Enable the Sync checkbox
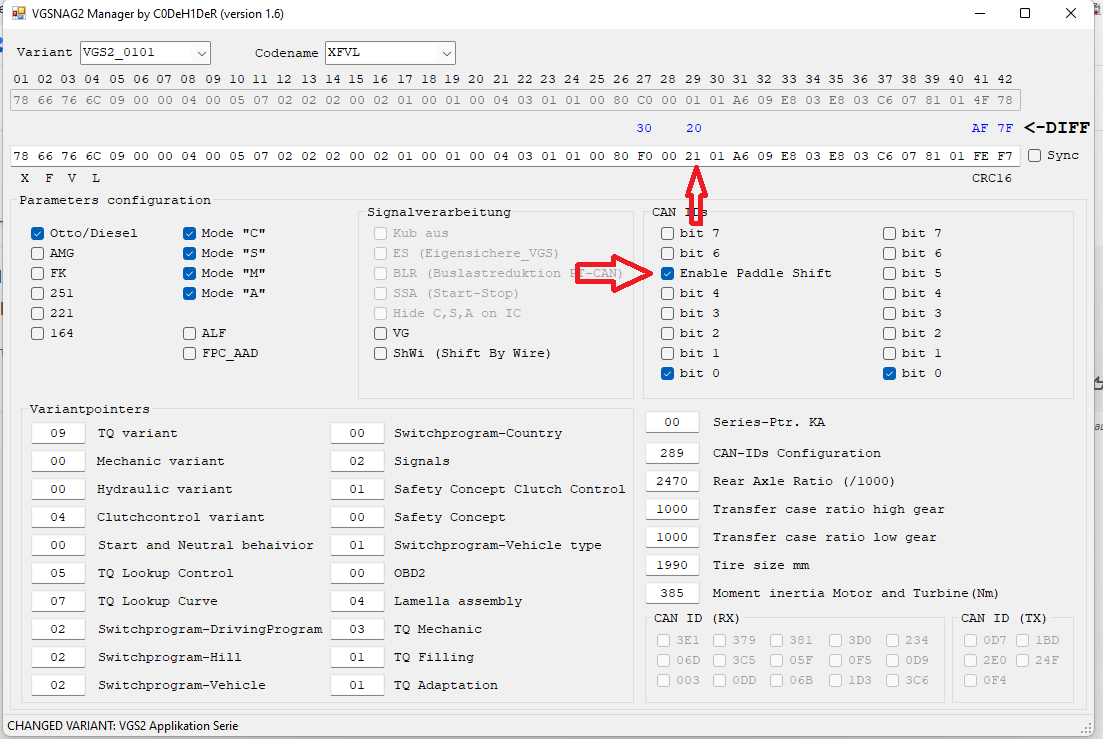The width and height of the screenshot is (1103, 739). (1034, 155)
